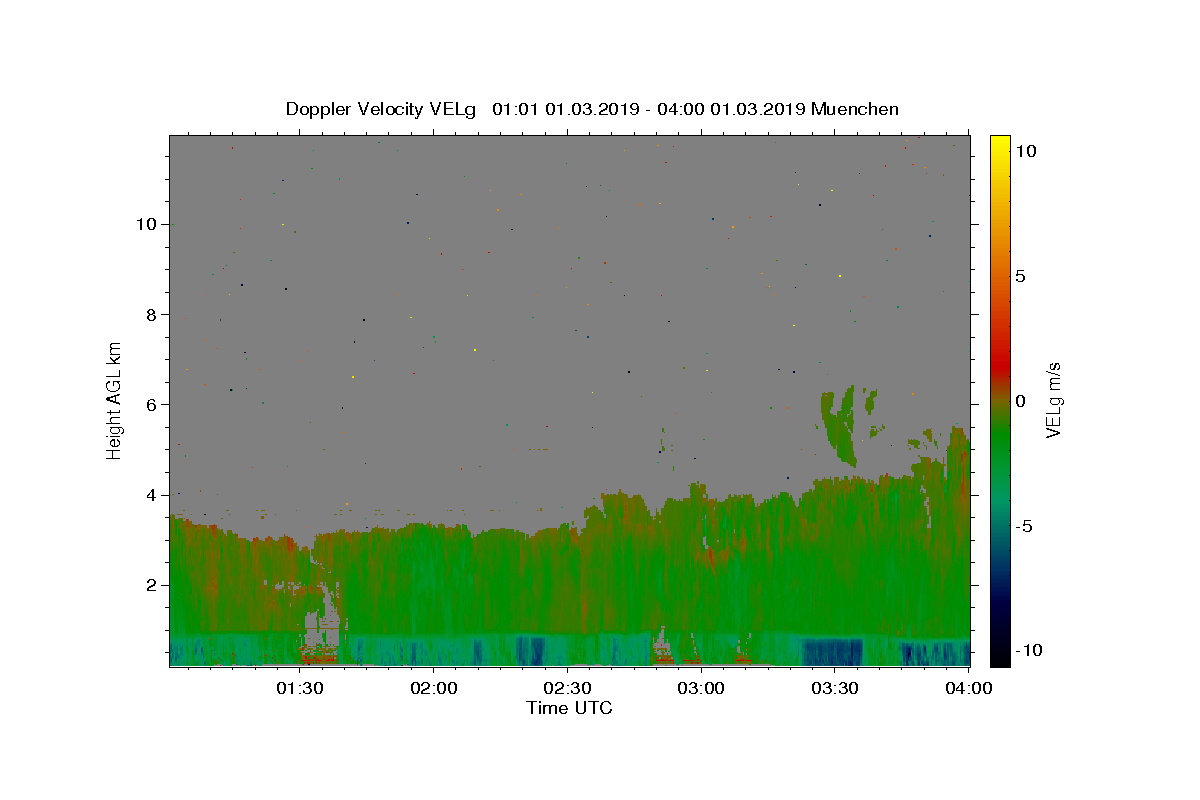
Task: Click the height axis label 8
Action: 152,314
